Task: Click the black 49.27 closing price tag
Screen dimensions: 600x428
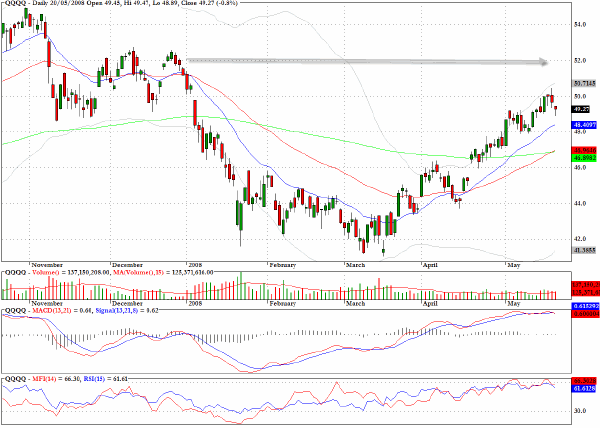Action: (581, 109)
